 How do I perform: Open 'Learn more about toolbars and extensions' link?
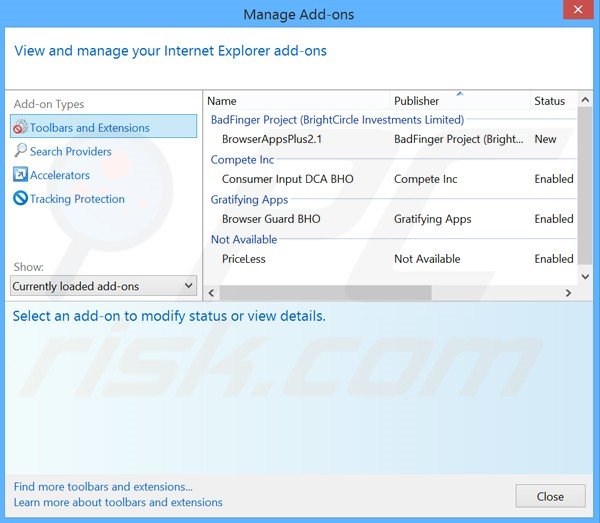(x=118, y=502)
